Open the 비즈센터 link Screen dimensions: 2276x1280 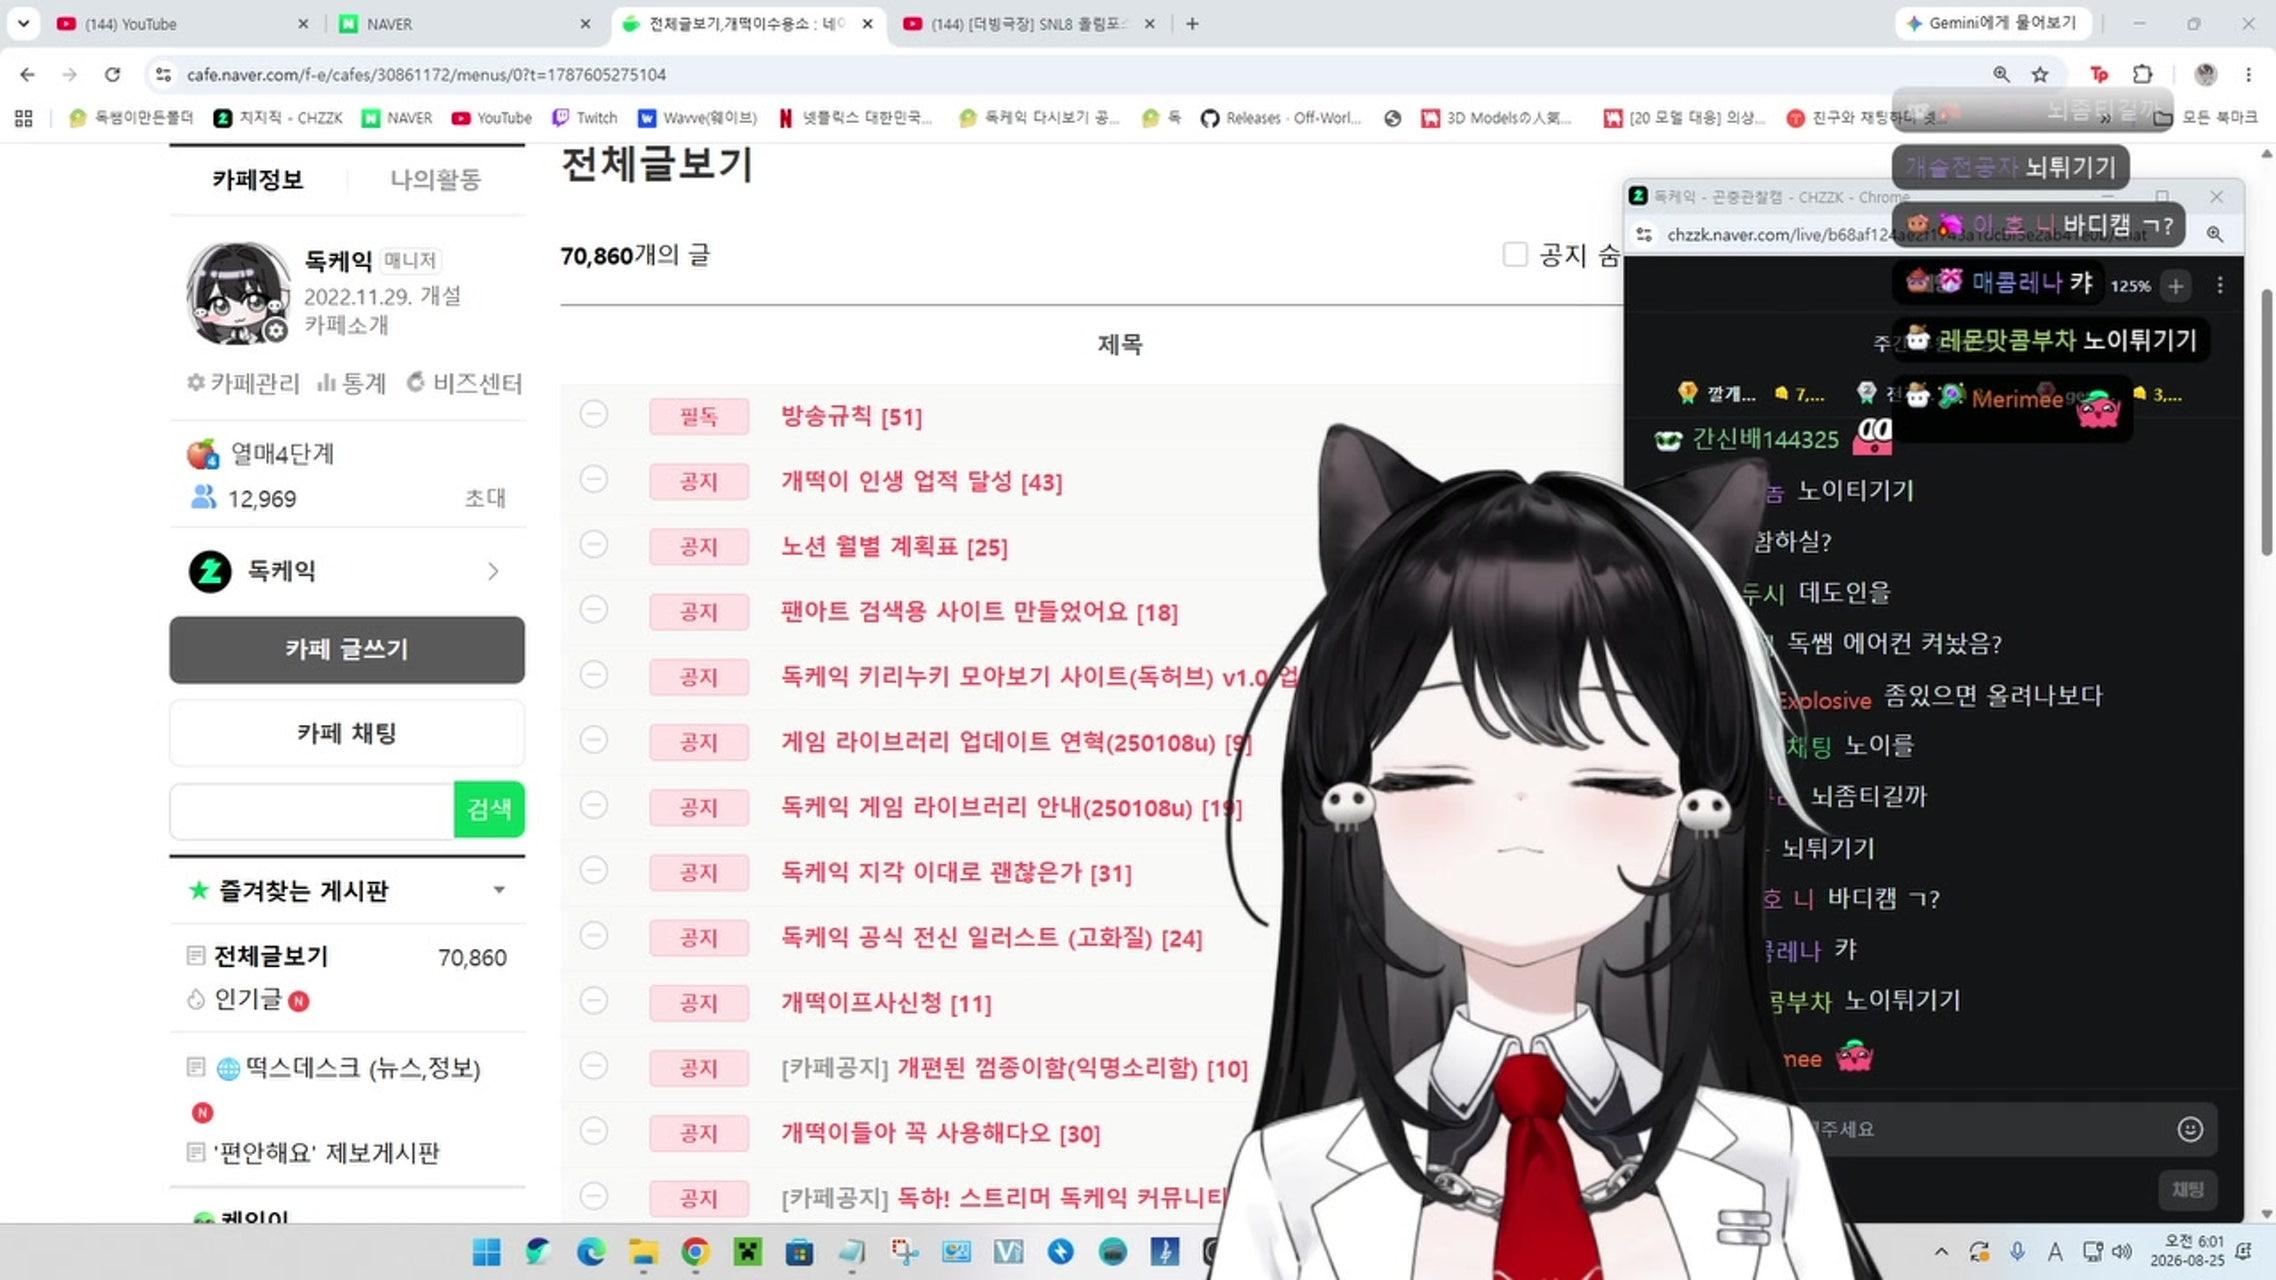point(464,383)
